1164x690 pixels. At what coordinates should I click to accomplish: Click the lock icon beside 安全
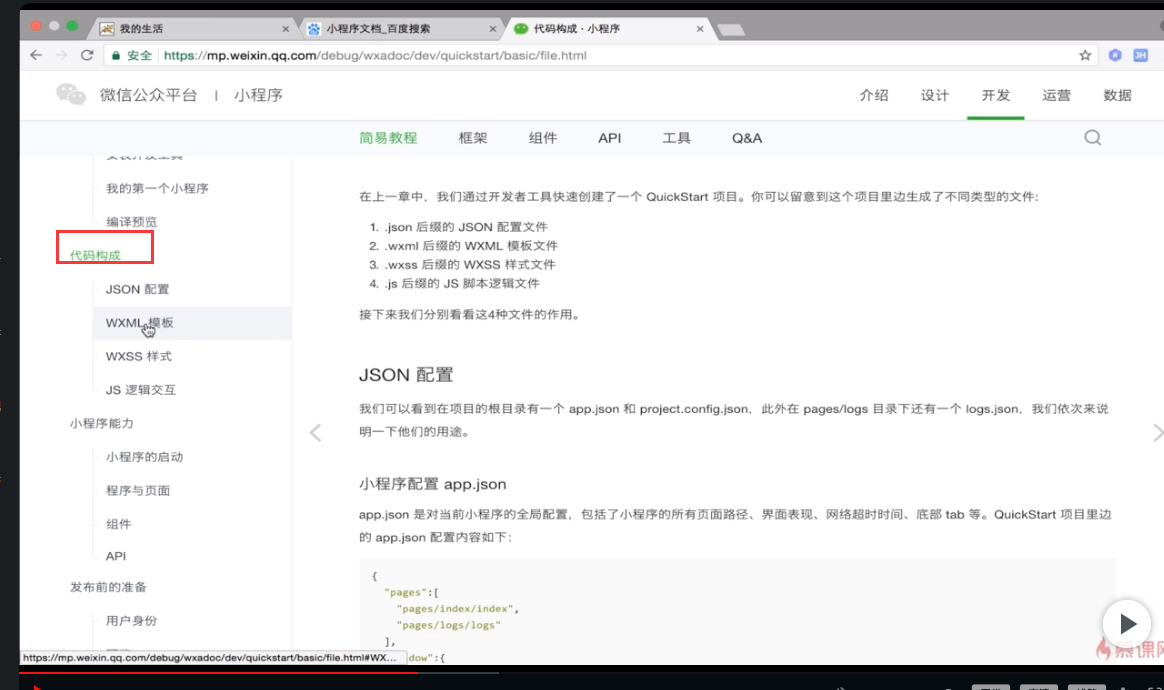(x=116, y=55)
